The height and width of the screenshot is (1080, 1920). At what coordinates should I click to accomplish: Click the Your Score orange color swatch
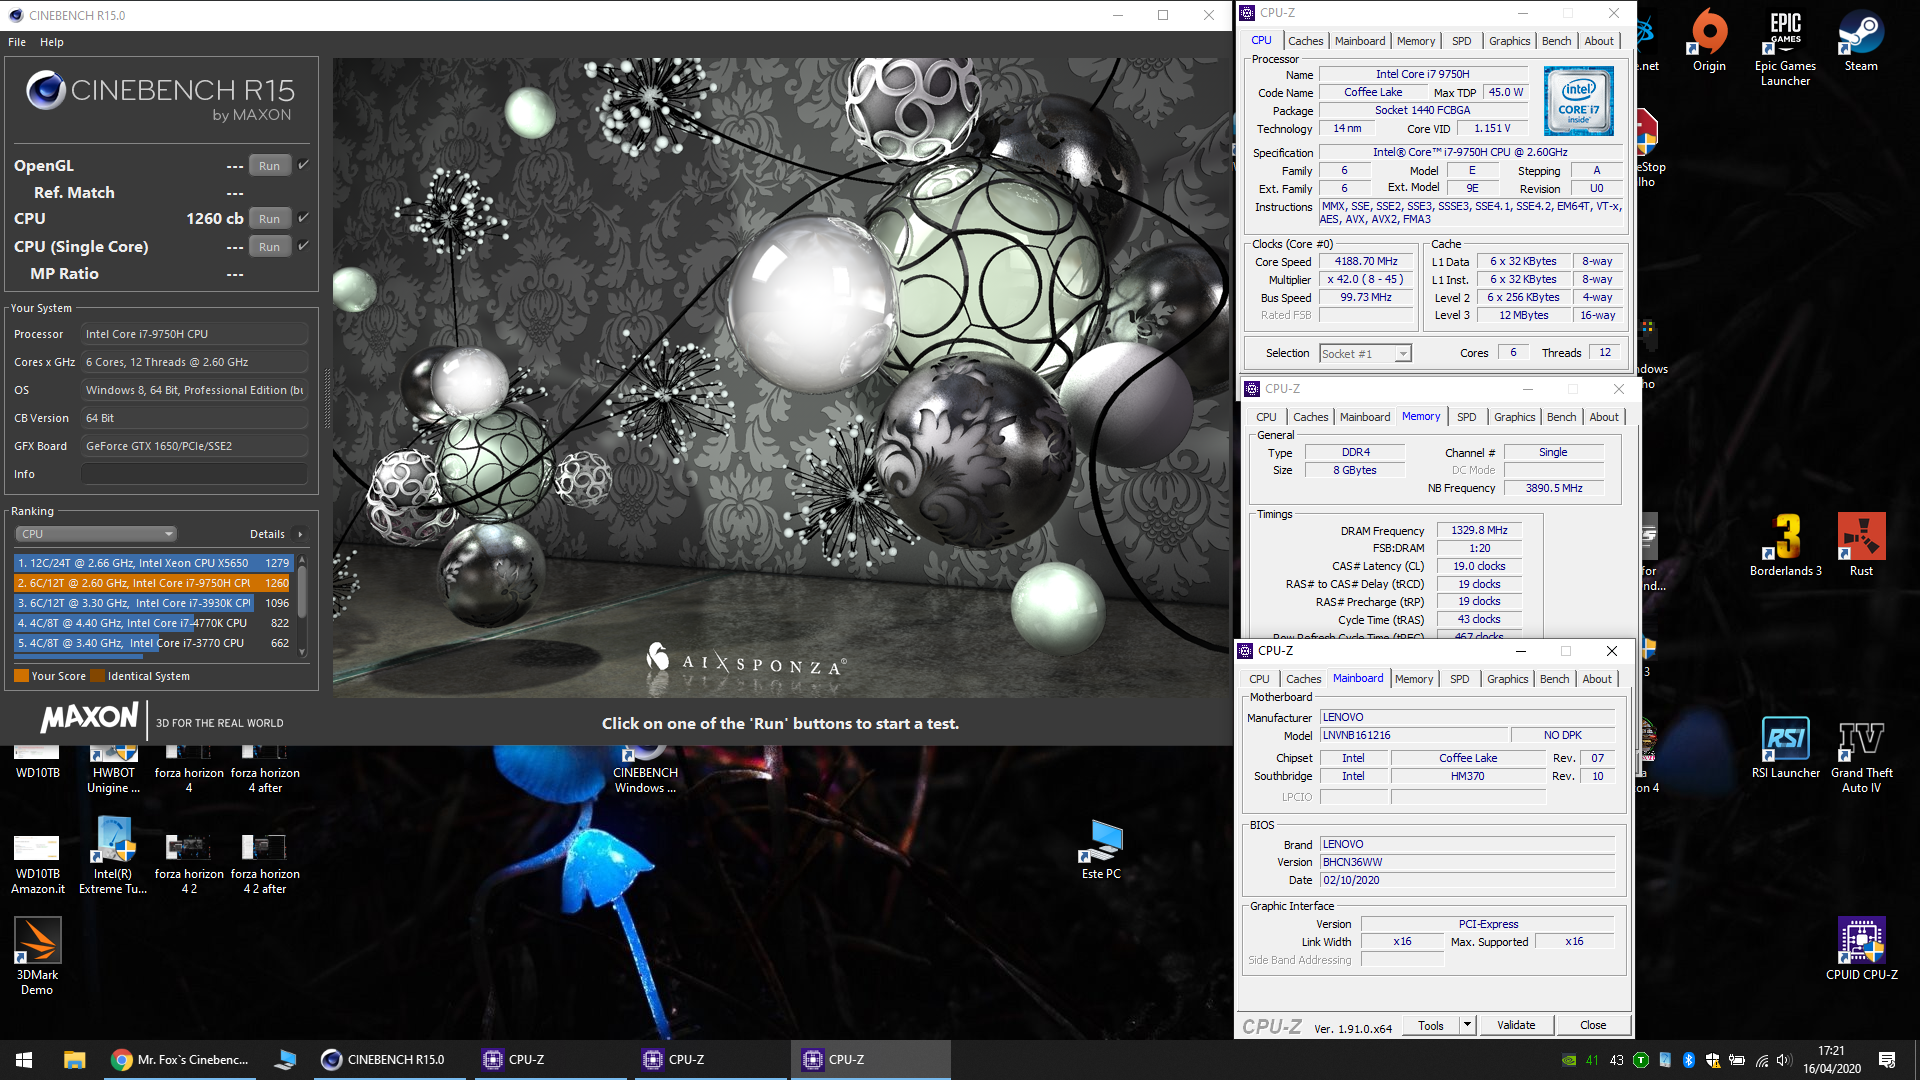click(x=21, y=676)
